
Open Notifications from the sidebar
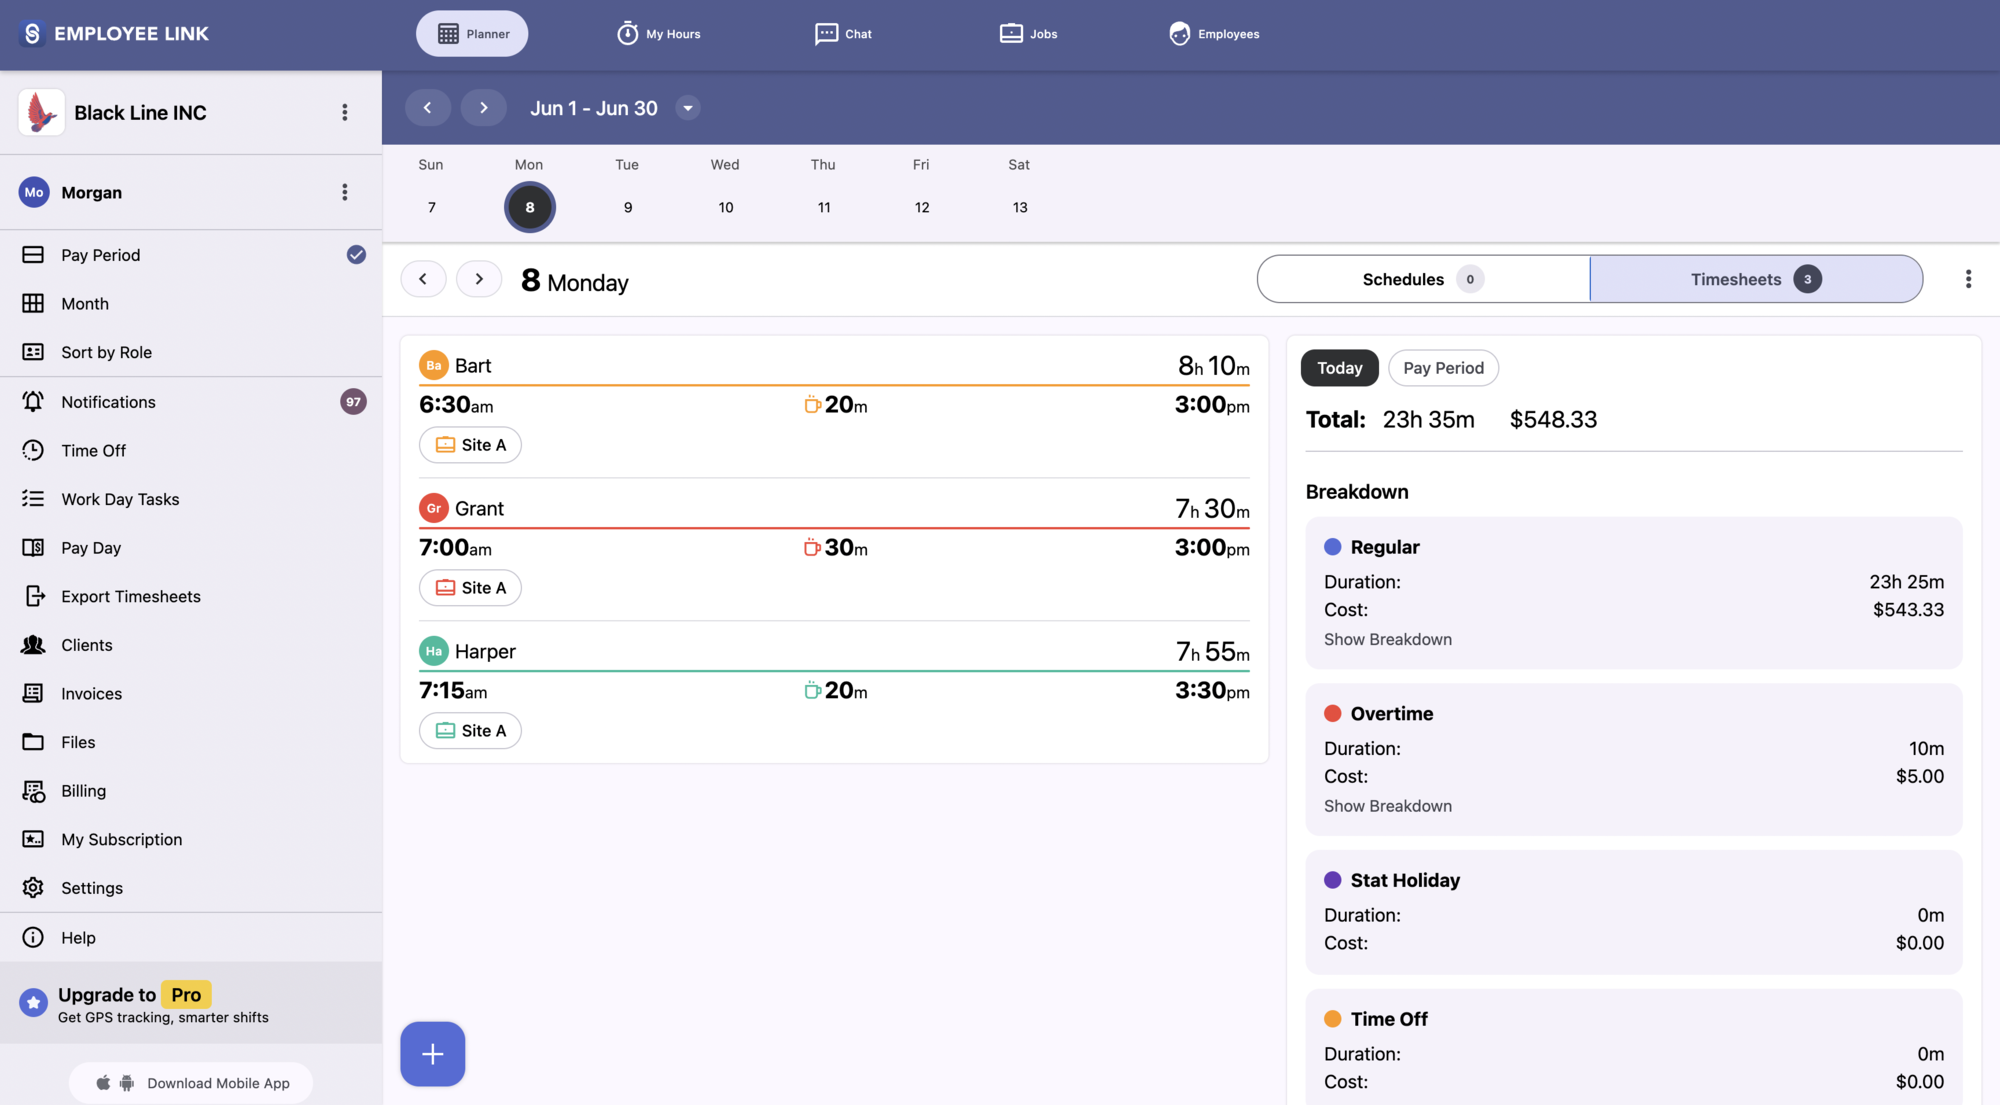(191, 402)
